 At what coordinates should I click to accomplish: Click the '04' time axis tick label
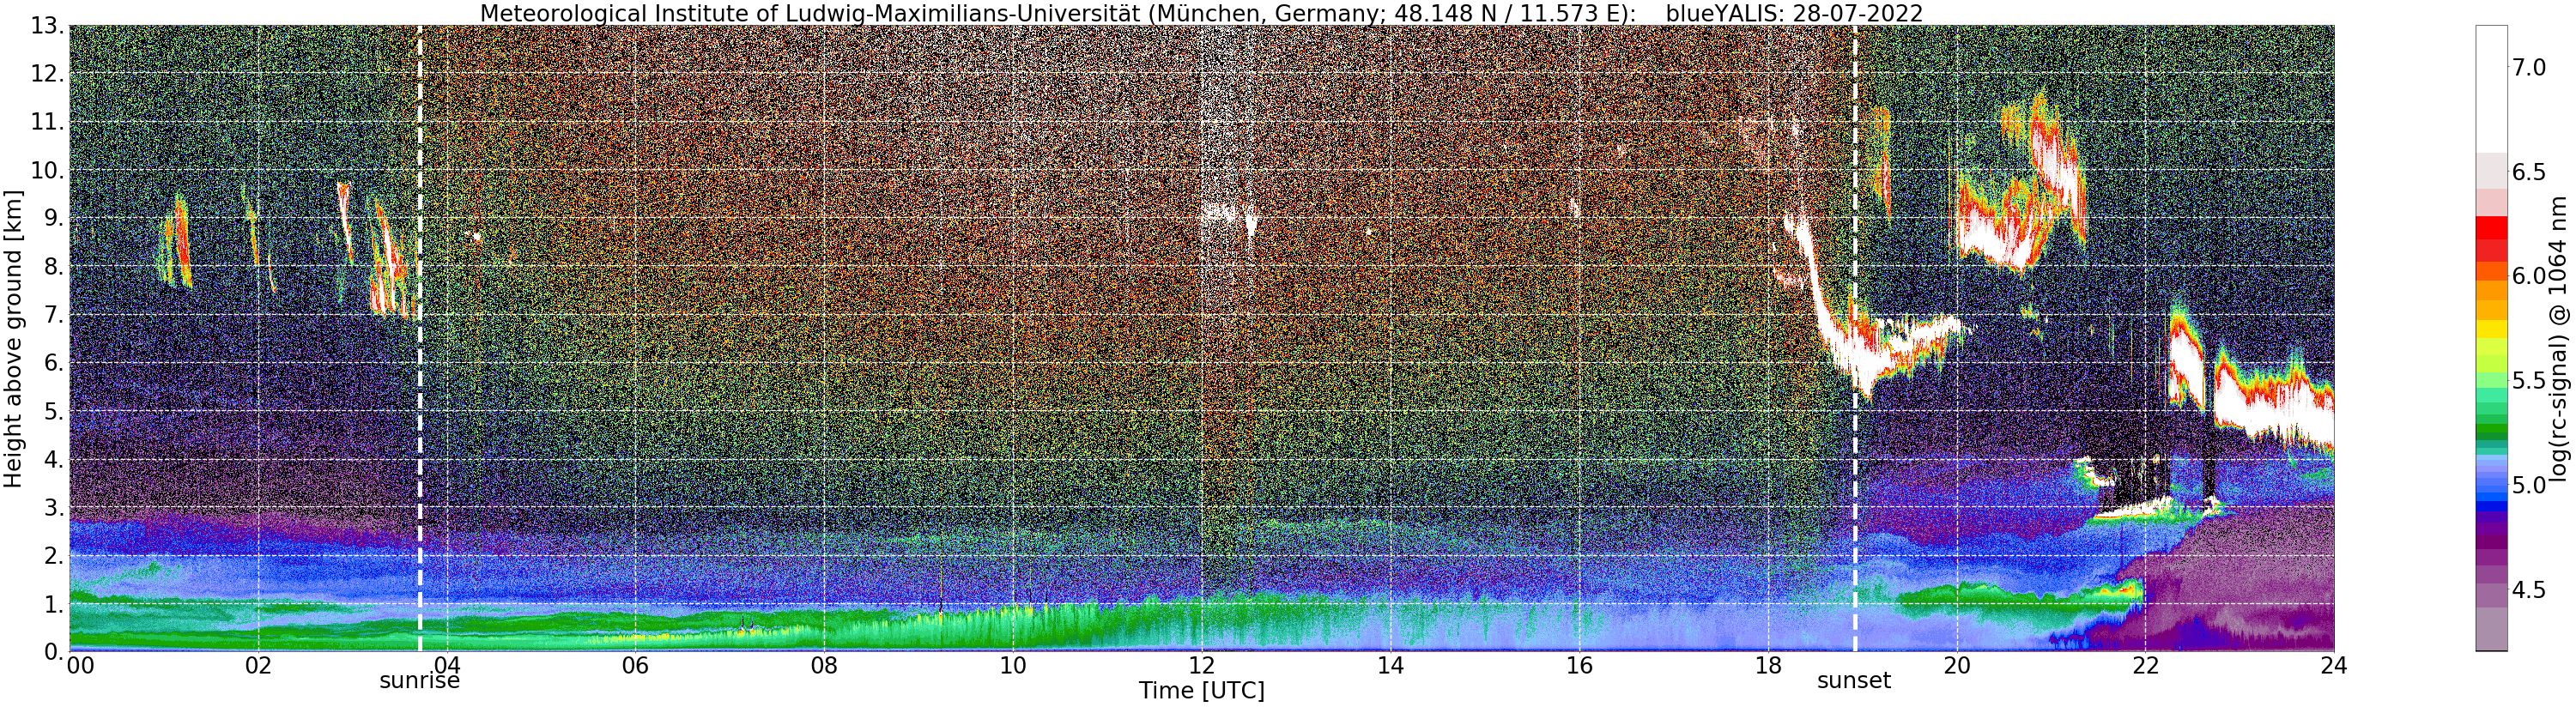[x=447, y=666]
